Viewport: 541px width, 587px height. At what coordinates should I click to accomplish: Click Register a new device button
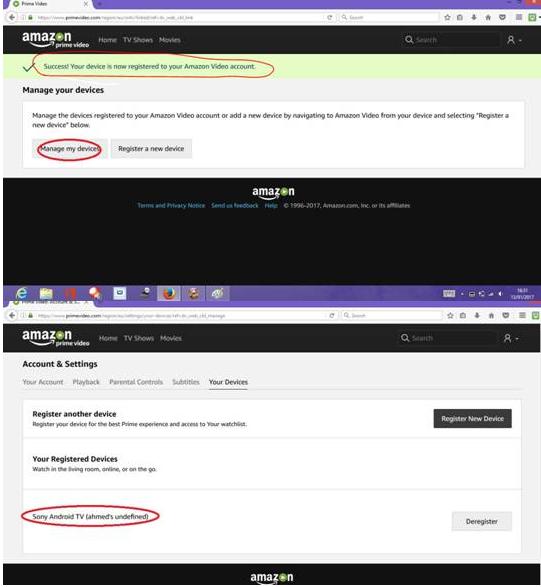[x=151, y=149]
